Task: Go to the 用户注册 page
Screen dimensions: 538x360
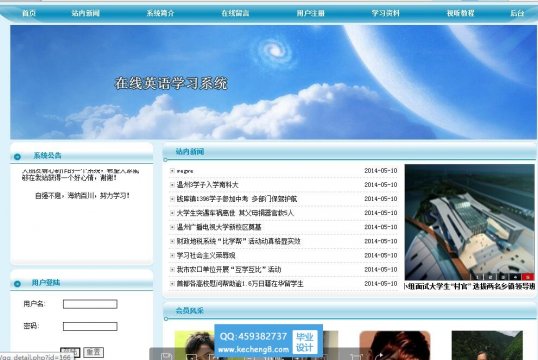Action: (x=311, y=13)
